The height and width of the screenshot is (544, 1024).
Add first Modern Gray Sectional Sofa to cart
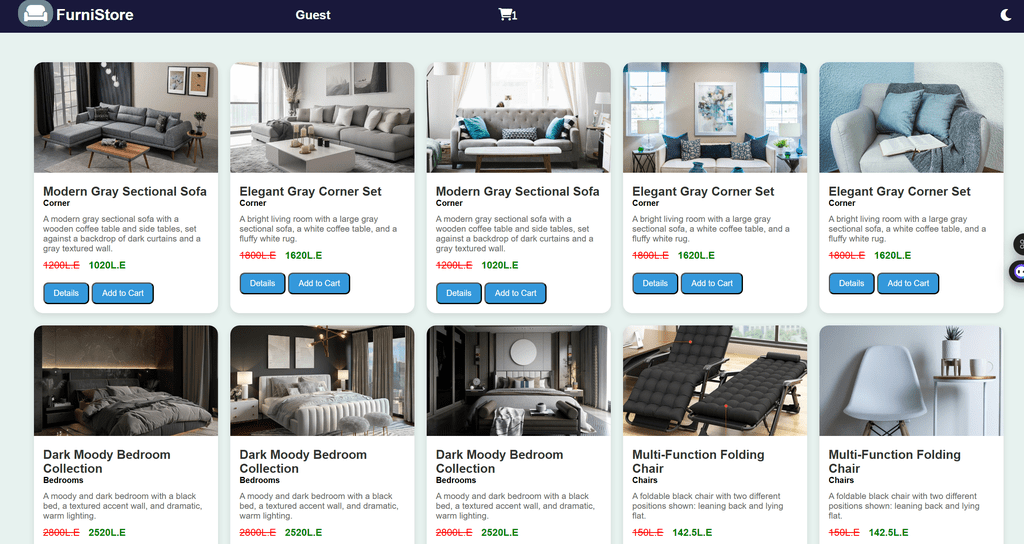tap(123, 293)
